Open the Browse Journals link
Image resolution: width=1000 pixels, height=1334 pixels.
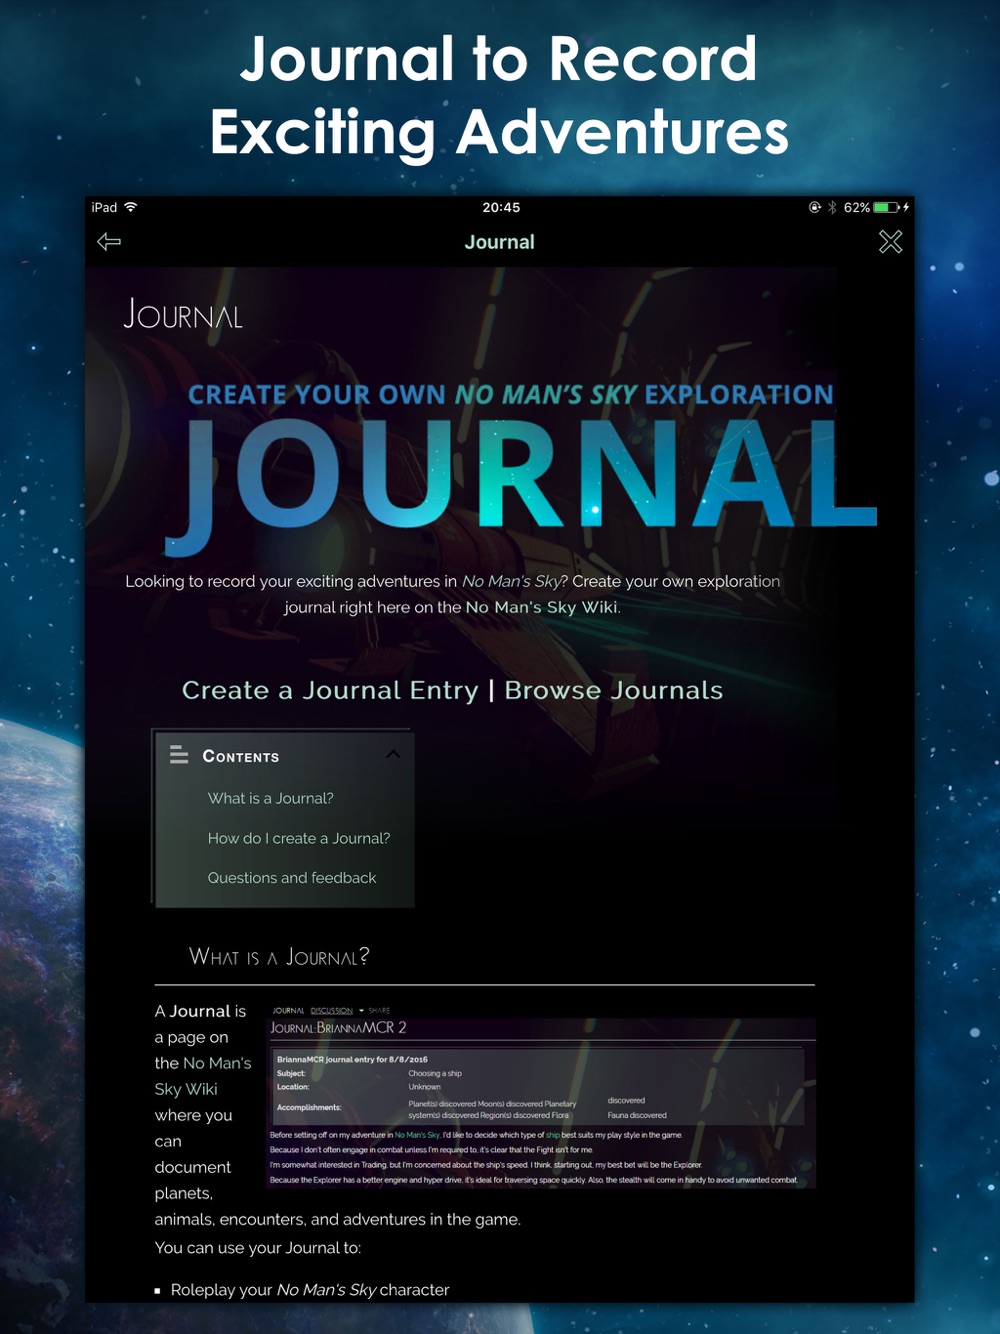point(613,690)
